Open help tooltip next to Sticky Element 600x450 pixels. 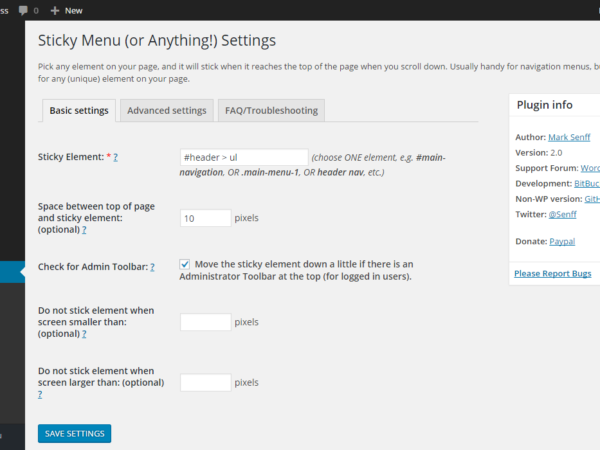(116, 157)
